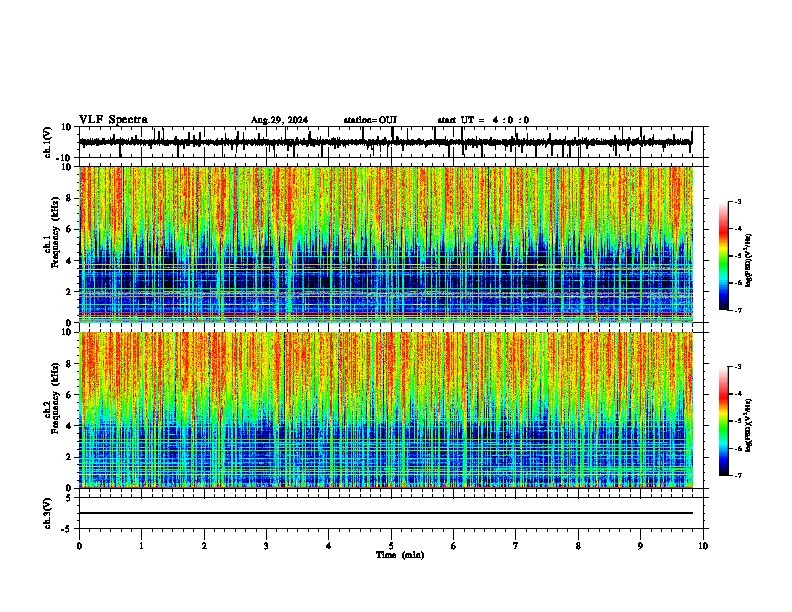Click time axis tick label "5"
Image resolution: width=792 pixels, height=612 pixels.
tap(391, 546)
